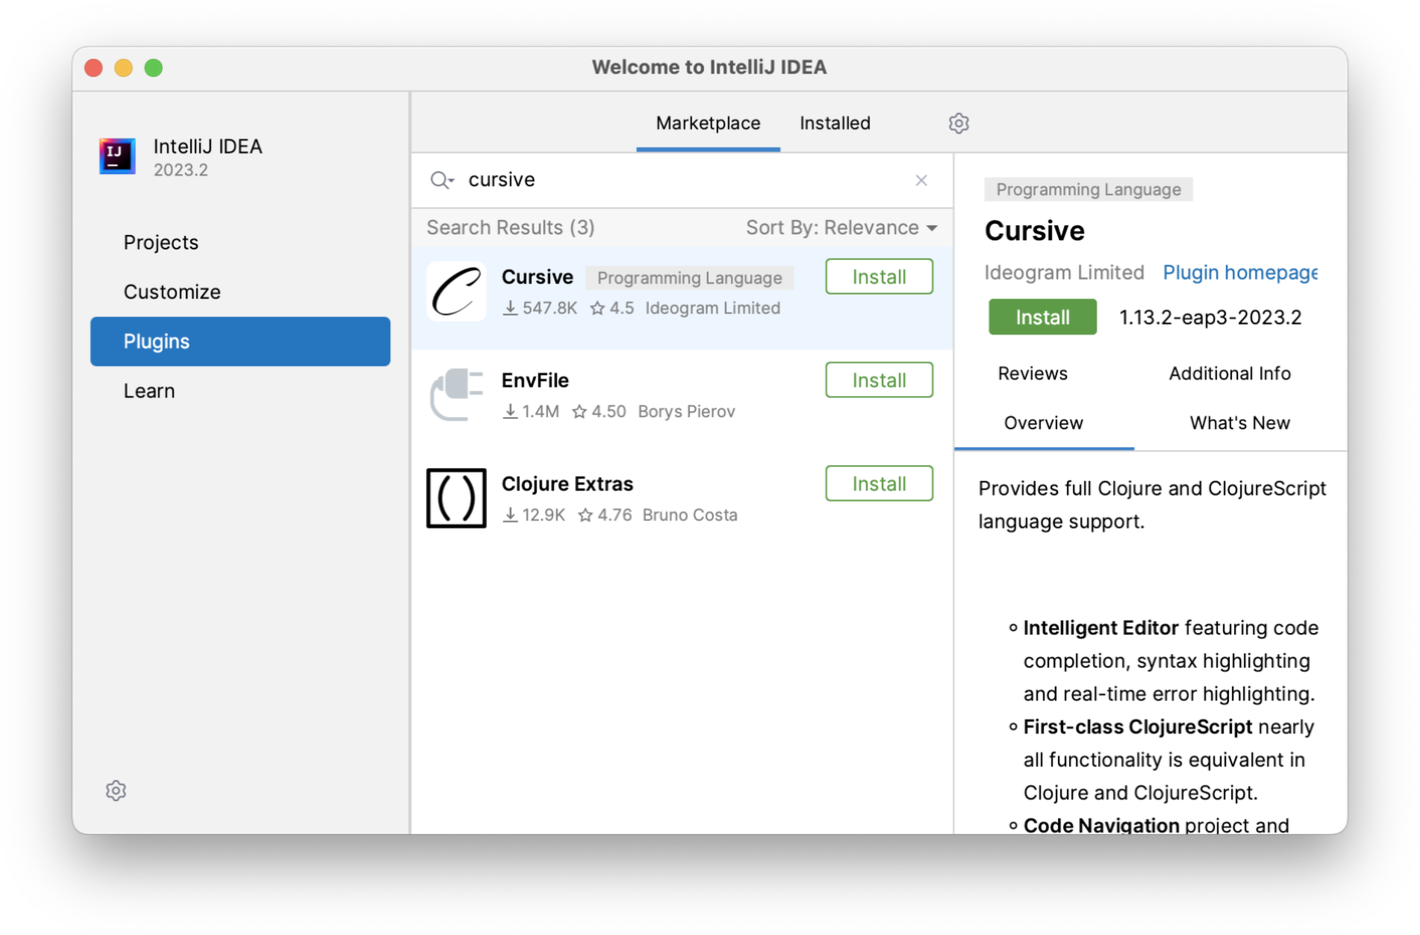Click Cursive download count 547.8K

(x=540, y=308)
